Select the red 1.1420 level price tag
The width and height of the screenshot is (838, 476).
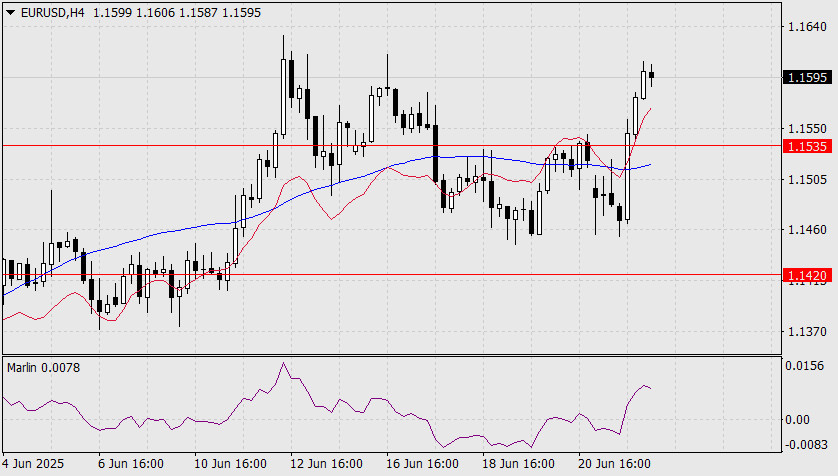point(807,275)
